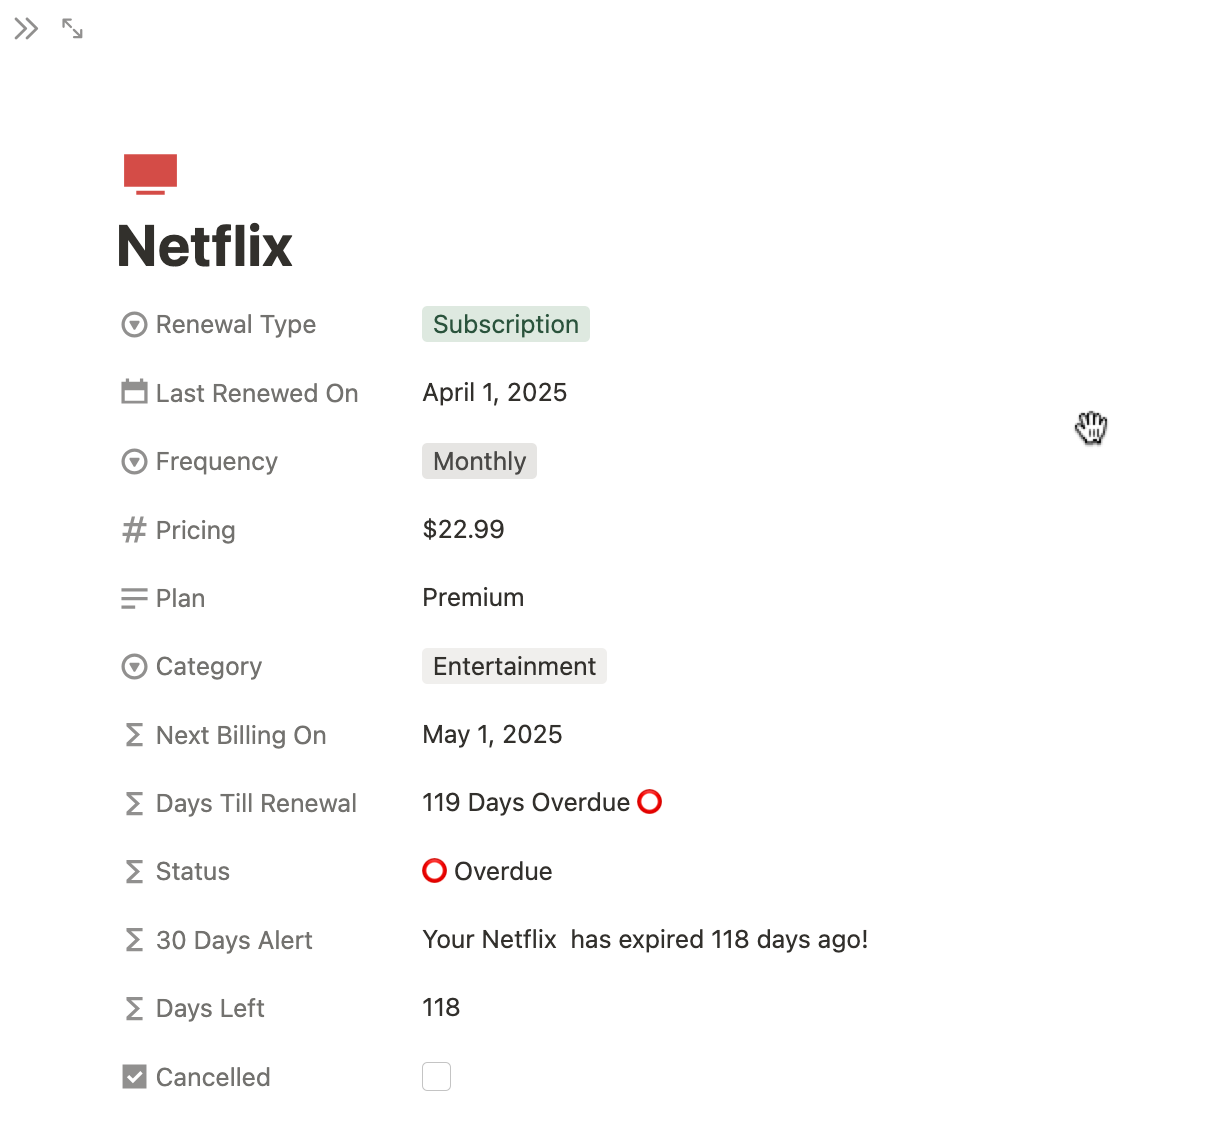
Task: Edit the $22.99 pricing value
Action: 463,529
